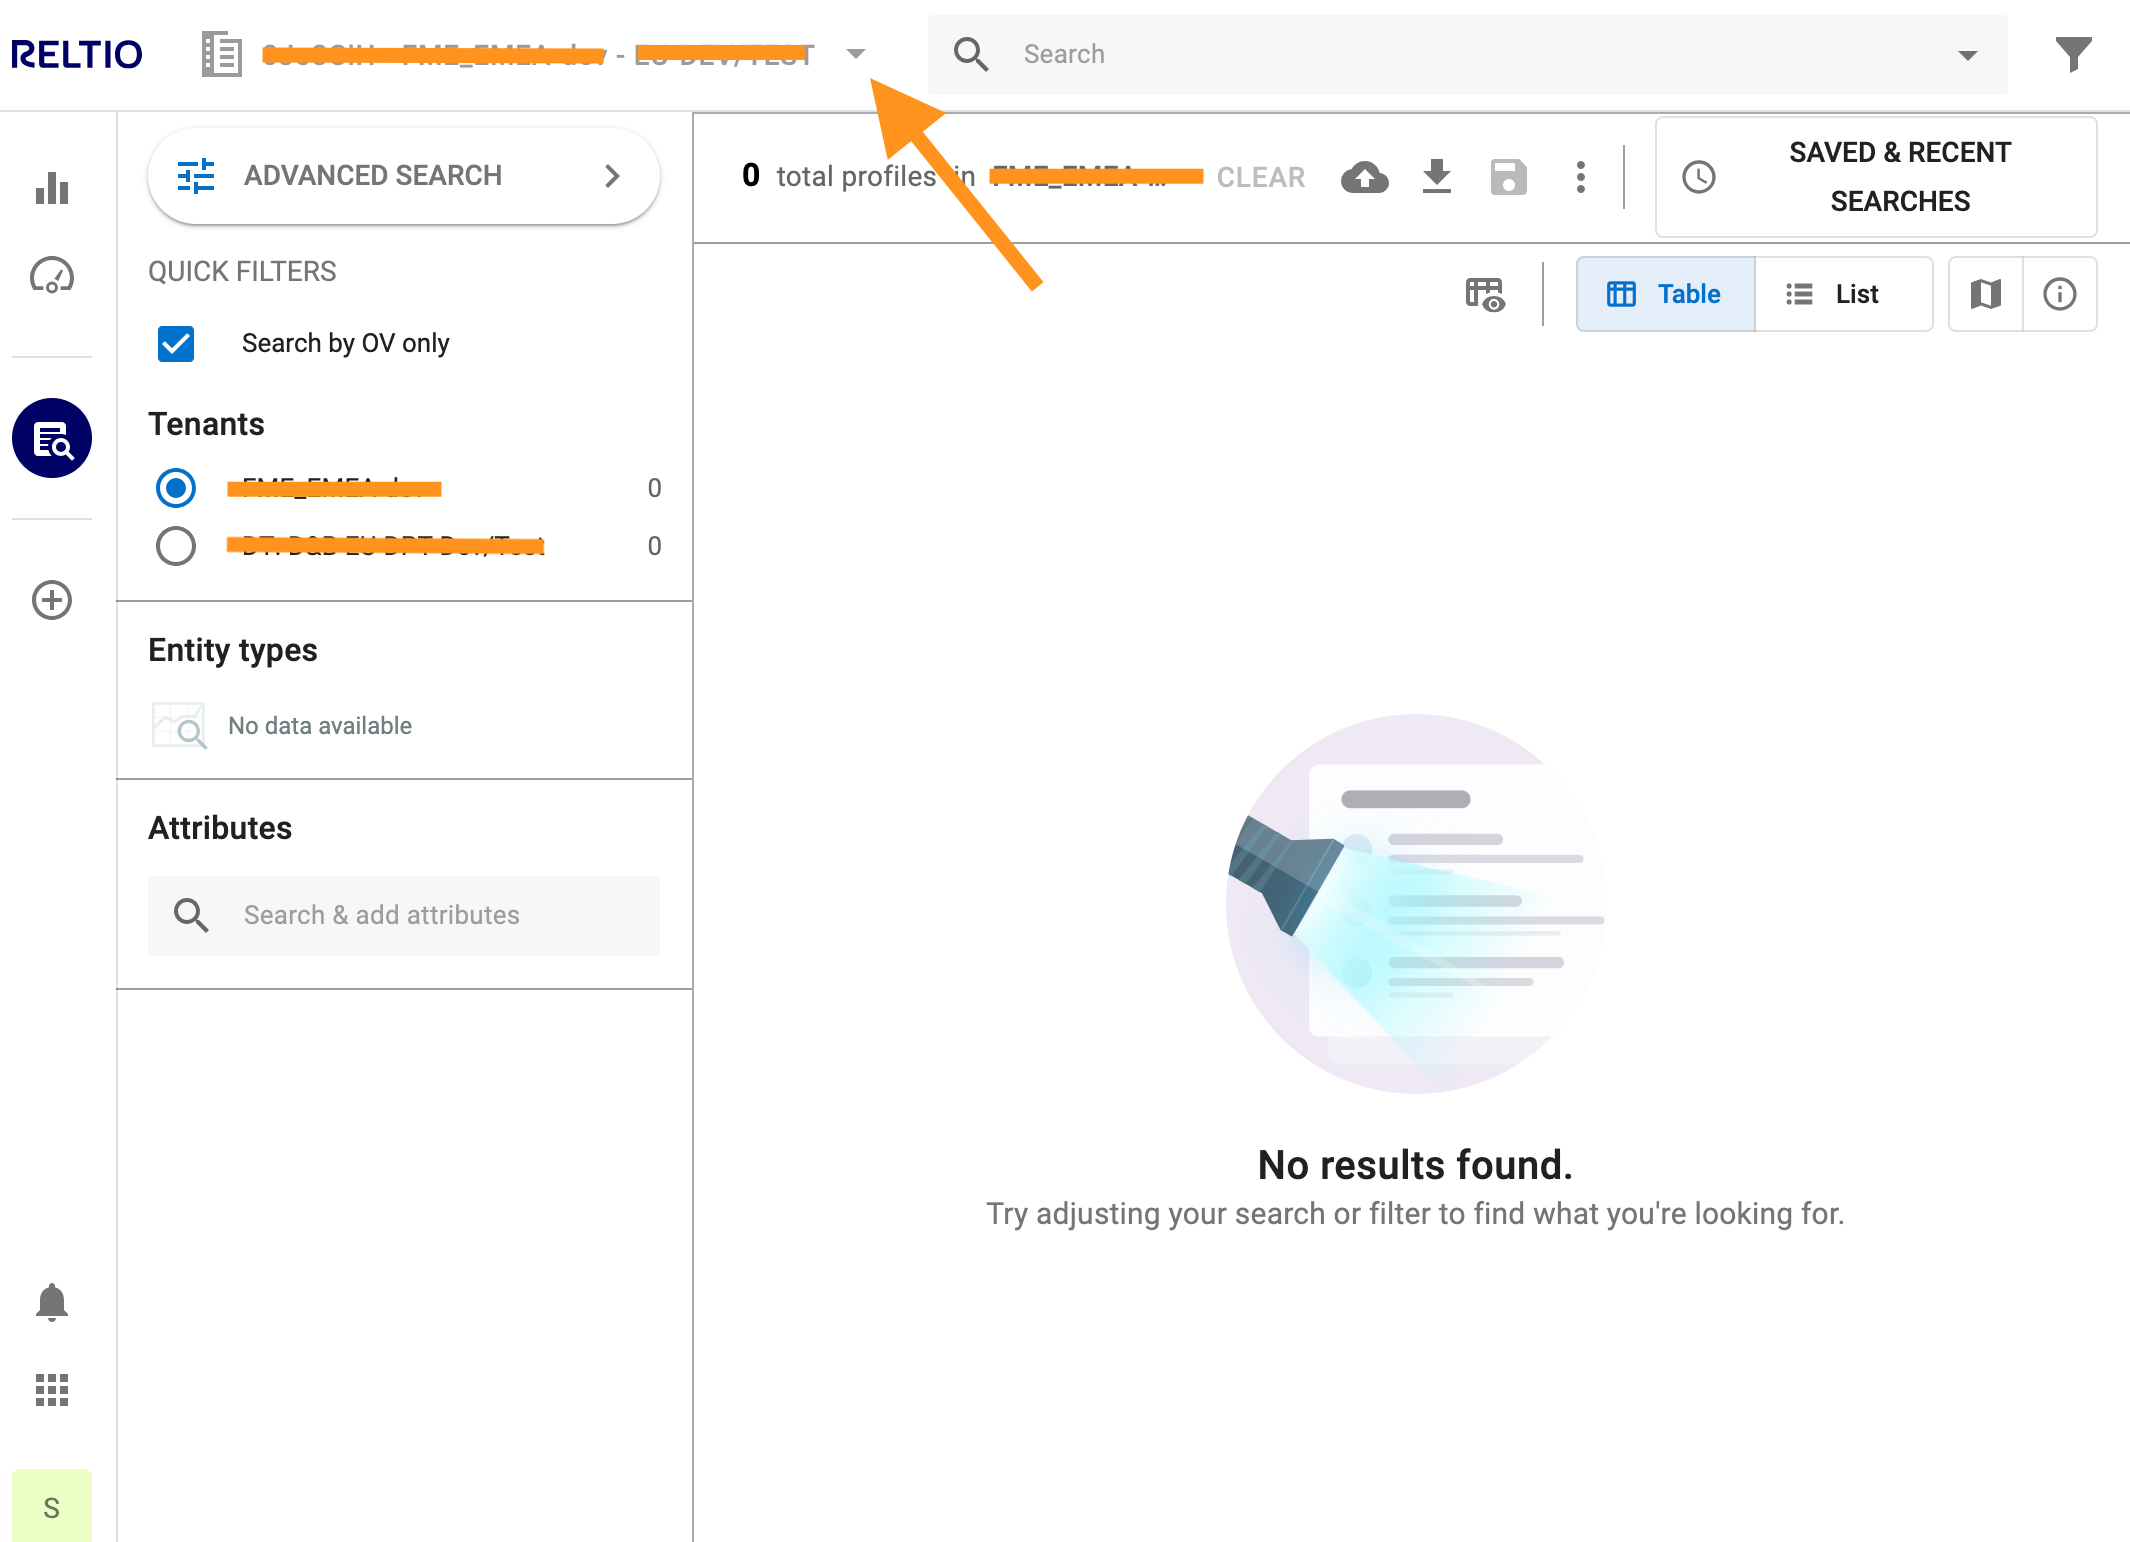Viewport: 2130px width, 1542px height.
Task: Open the speedometer gauge sidebar icon
Action: coord(52,276)
